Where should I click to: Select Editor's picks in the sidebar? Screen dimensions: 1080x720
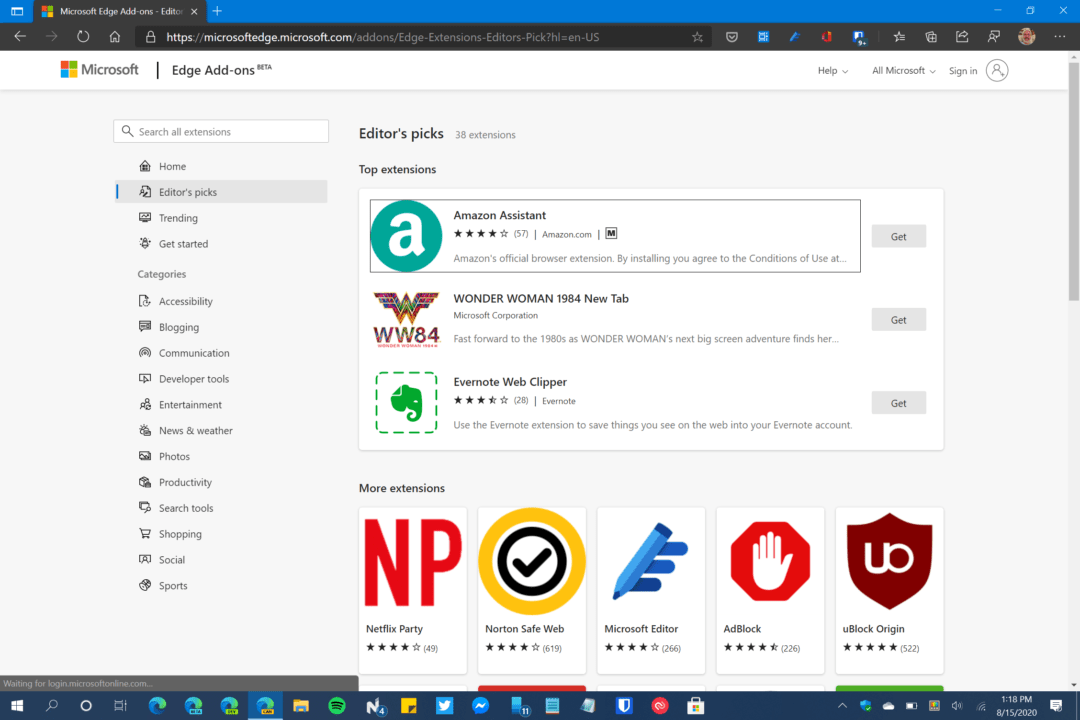click(190, 191)
